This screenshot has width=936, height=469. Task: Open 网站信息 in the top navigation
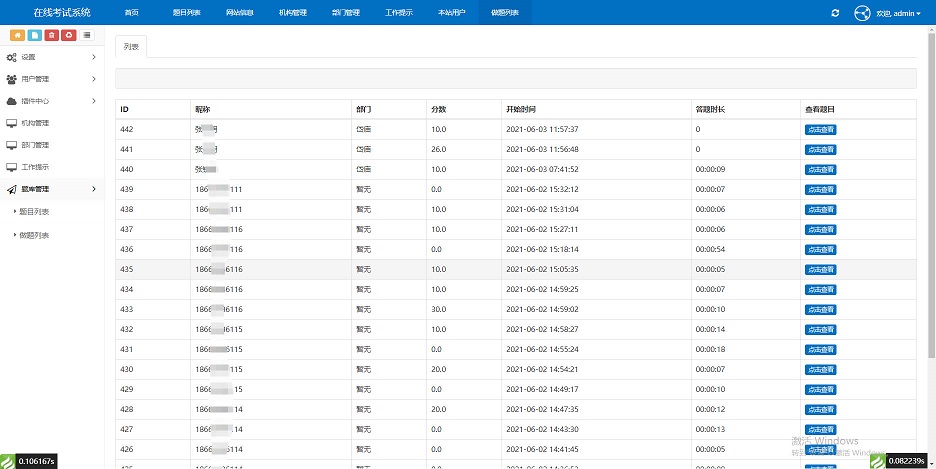[x=240, y=12]
